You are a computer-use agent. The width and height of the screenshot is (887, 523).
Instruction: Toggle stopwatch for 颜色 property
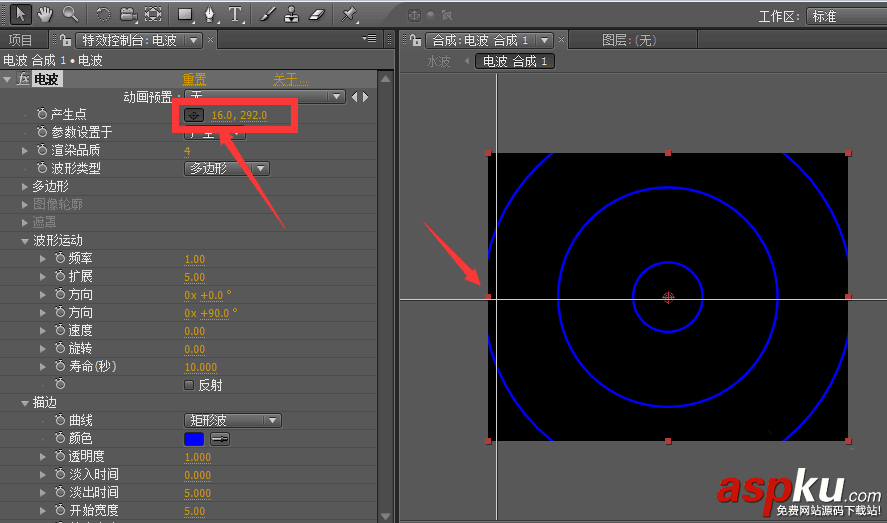[60, 438]
